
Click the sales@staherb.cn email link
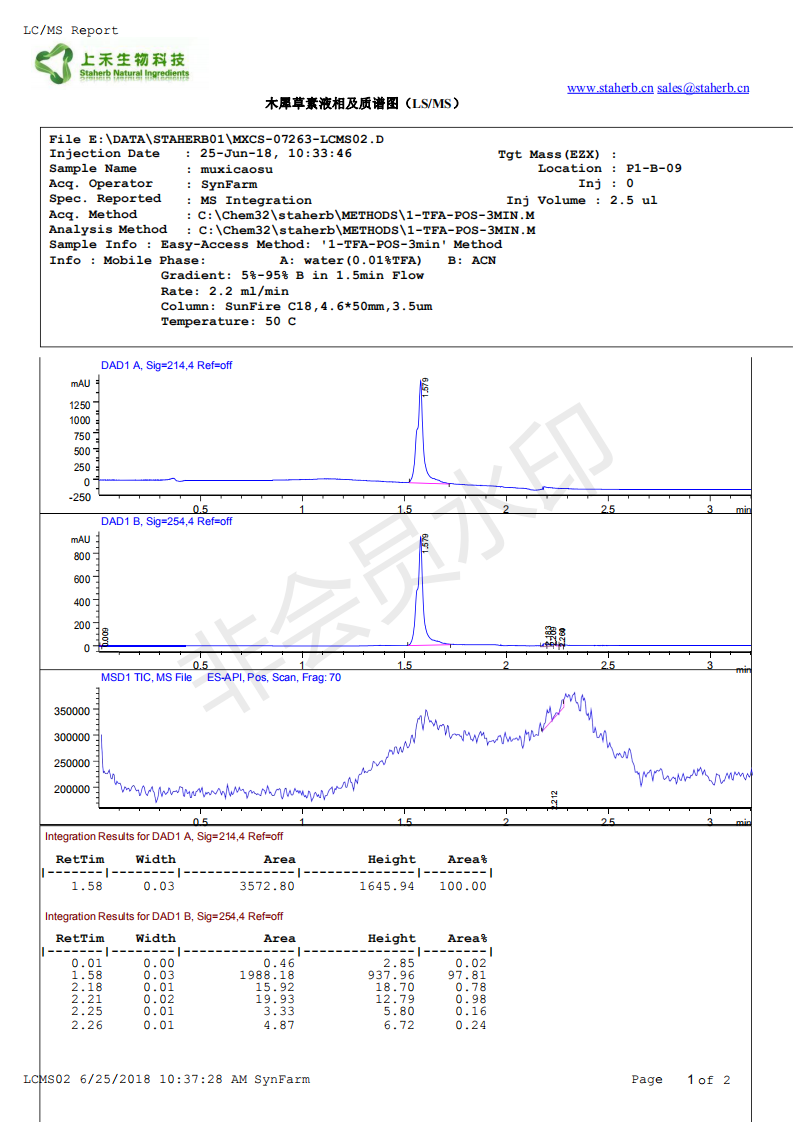click(x=703, y=88)
